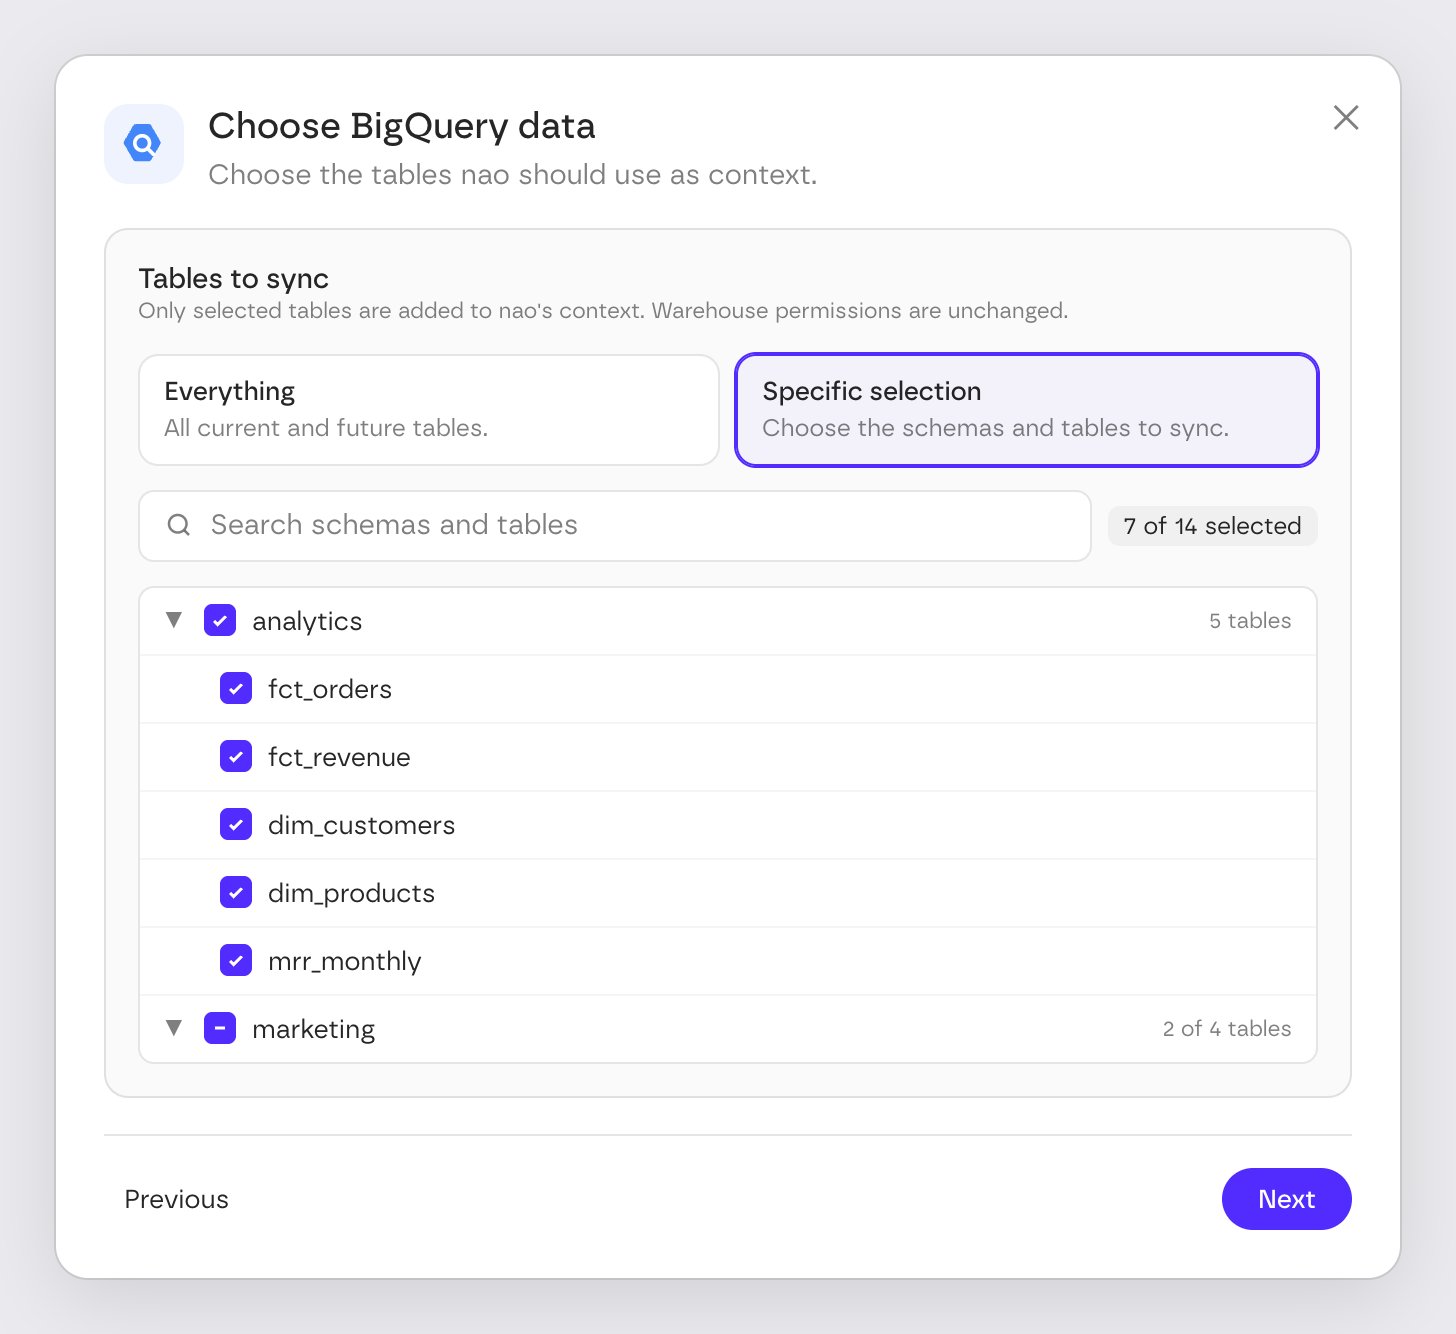Click the marketing schema name
The width and height of the screenshot is (1456, 1334).
[x=313, y=1029]
